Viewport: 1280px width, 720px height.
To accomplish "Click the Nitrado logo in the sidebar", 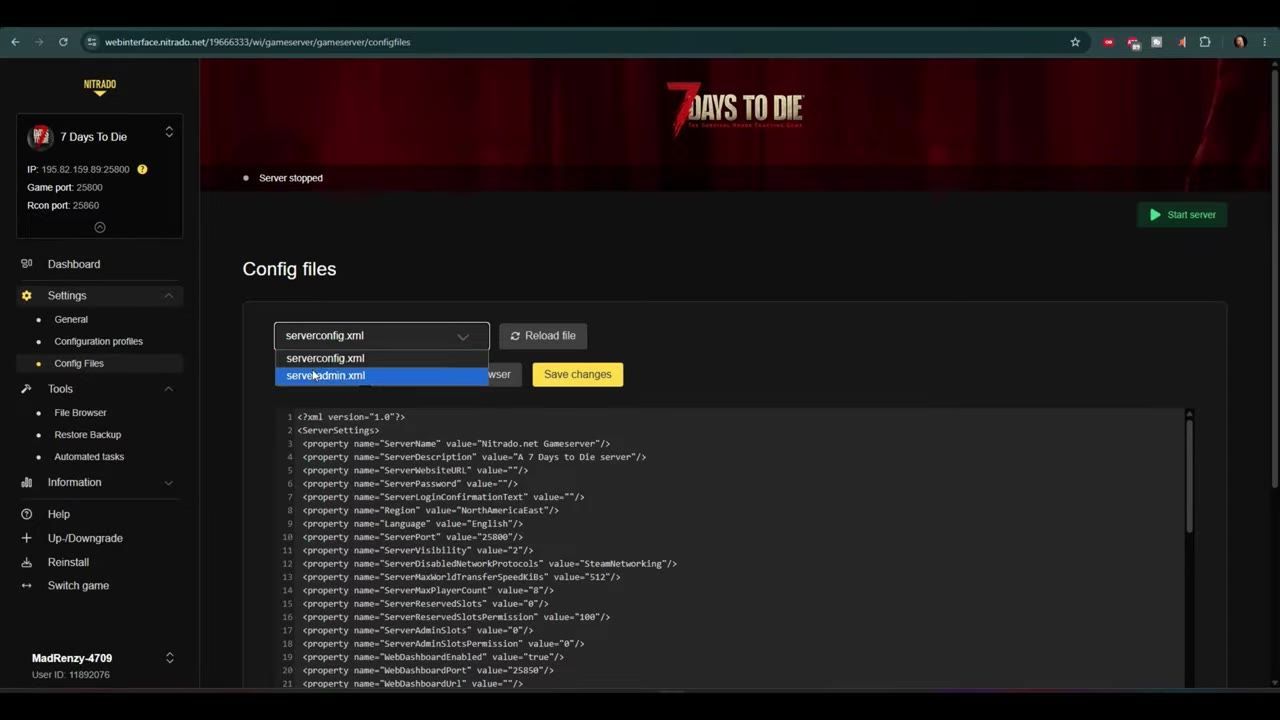I will [100, 87].
